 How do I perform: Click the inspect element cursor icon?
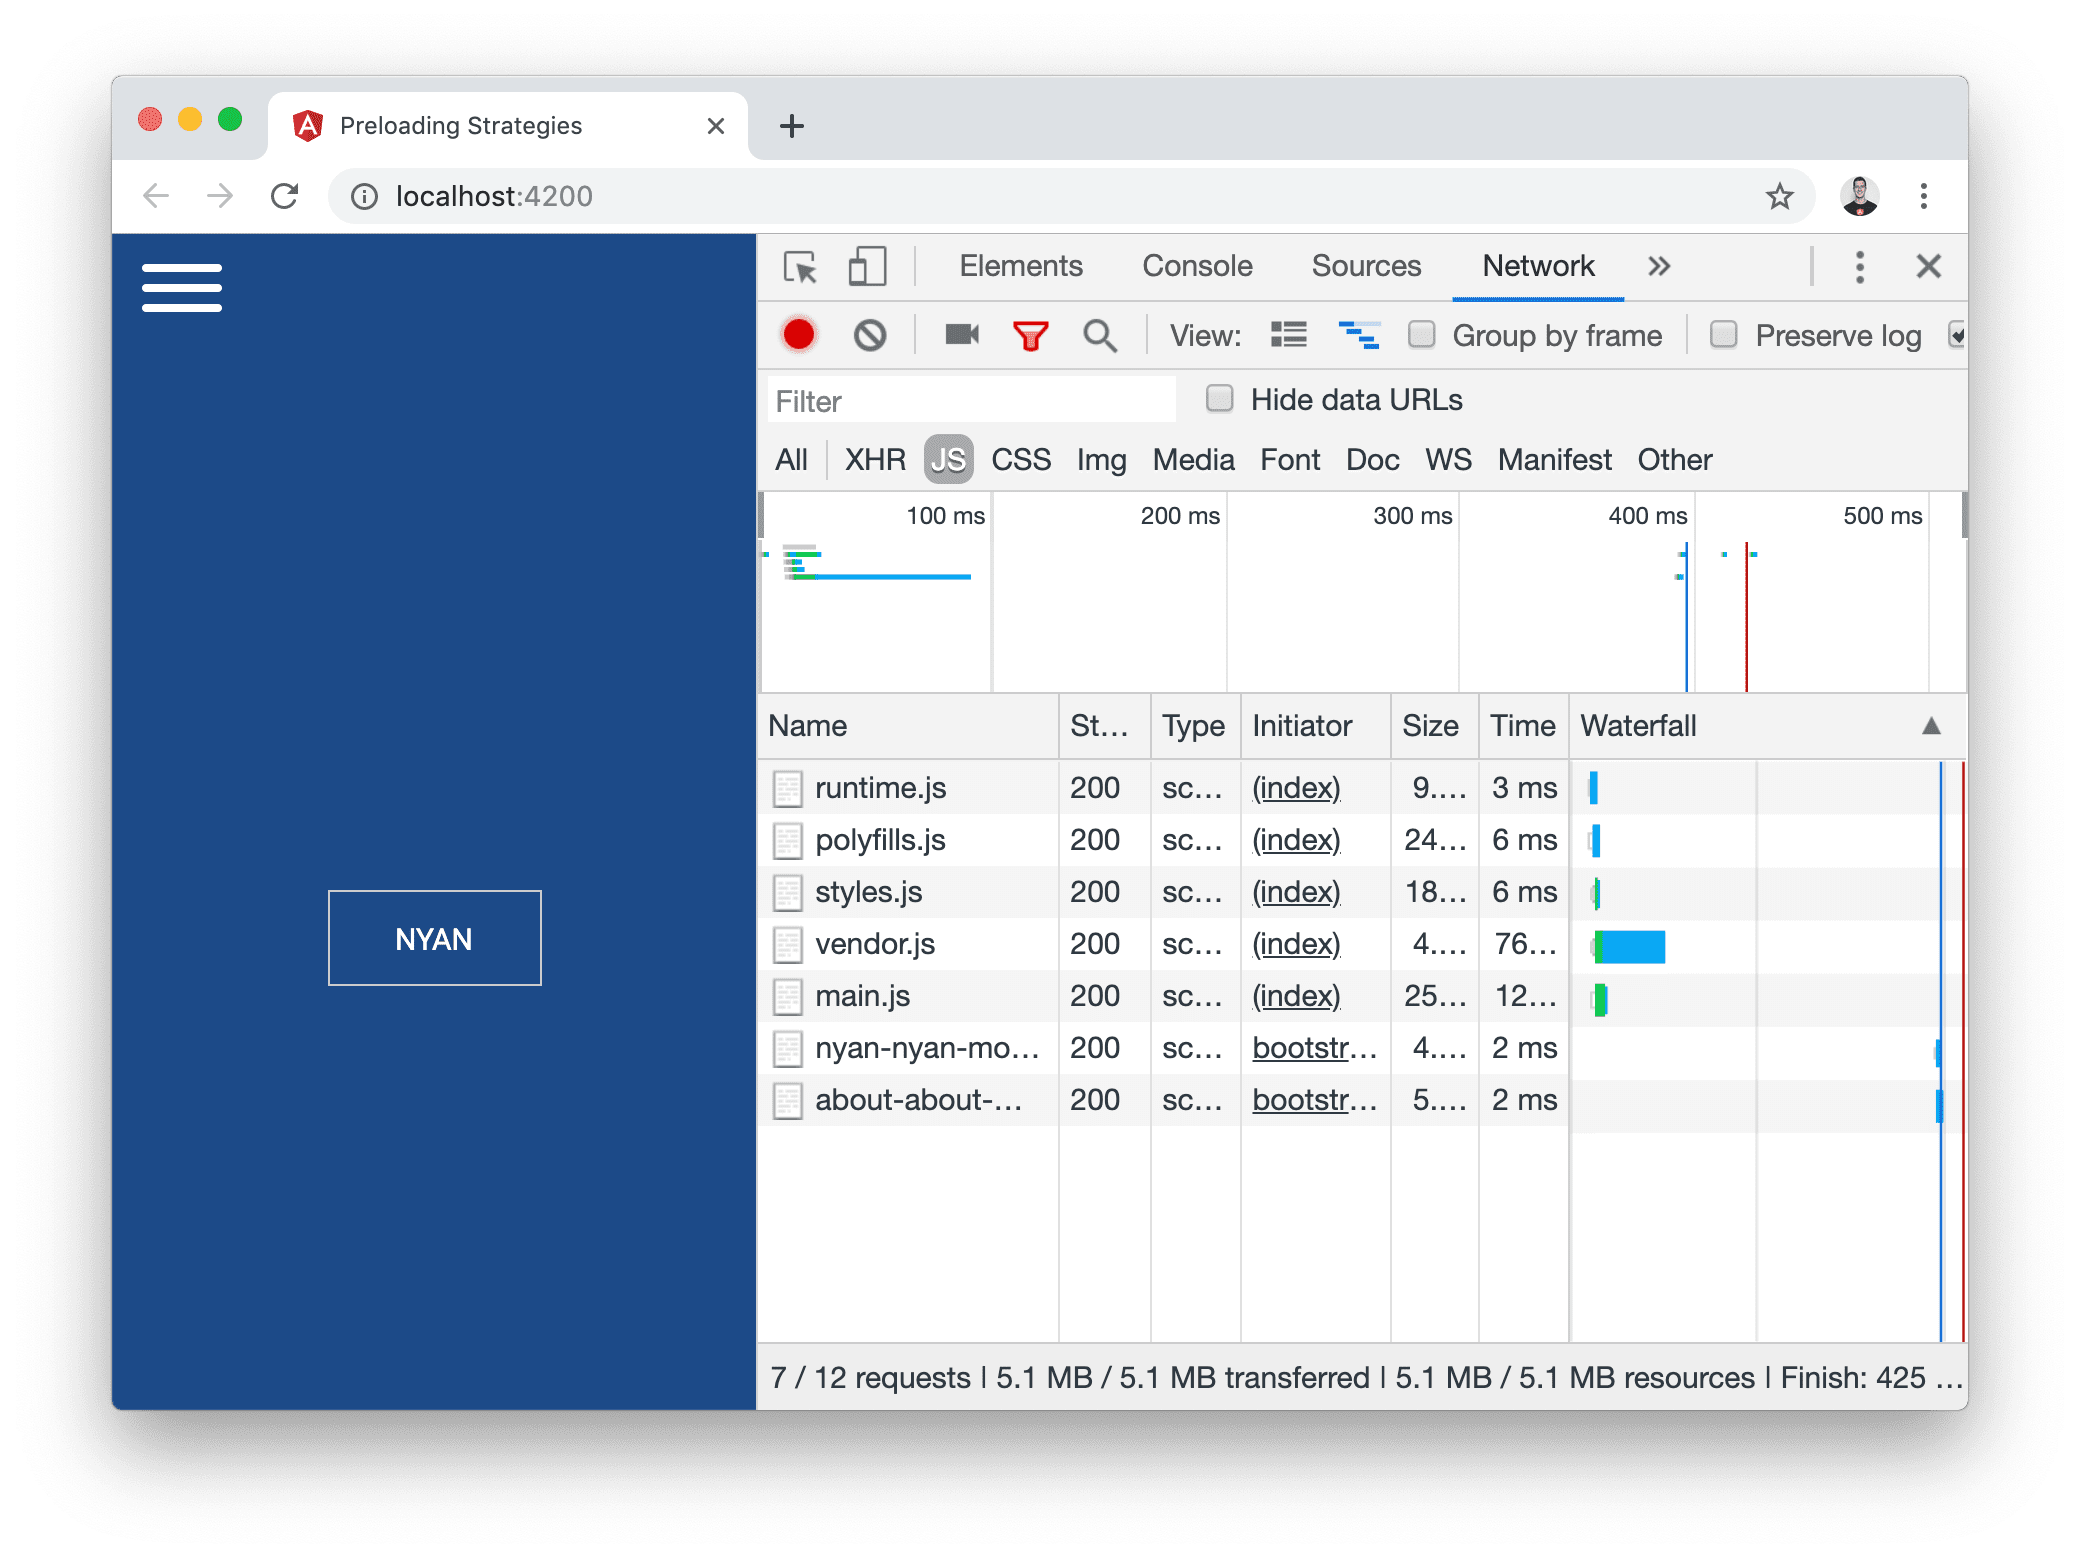(800, 267)
